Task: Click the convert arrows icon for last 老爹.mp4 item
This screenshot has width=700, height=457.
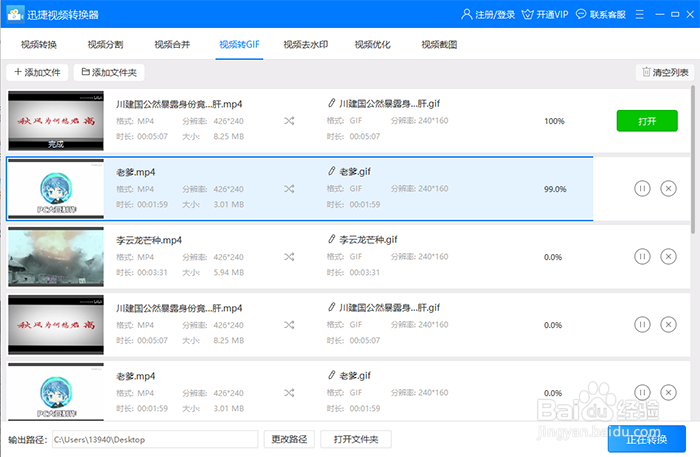Action: tap(289, 393)
